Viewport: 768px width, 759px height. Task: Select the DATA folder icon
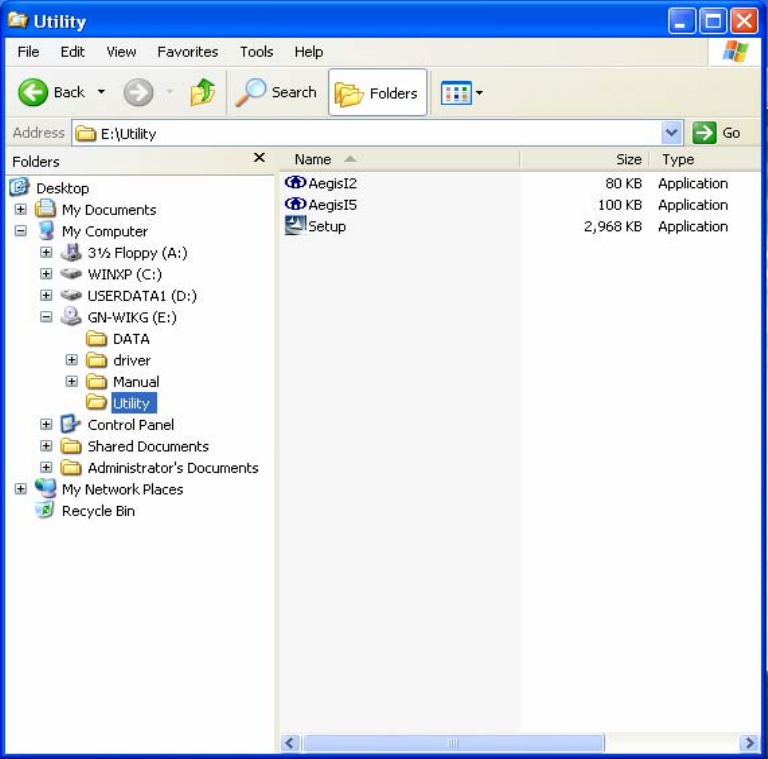click(x=96, y=338)
